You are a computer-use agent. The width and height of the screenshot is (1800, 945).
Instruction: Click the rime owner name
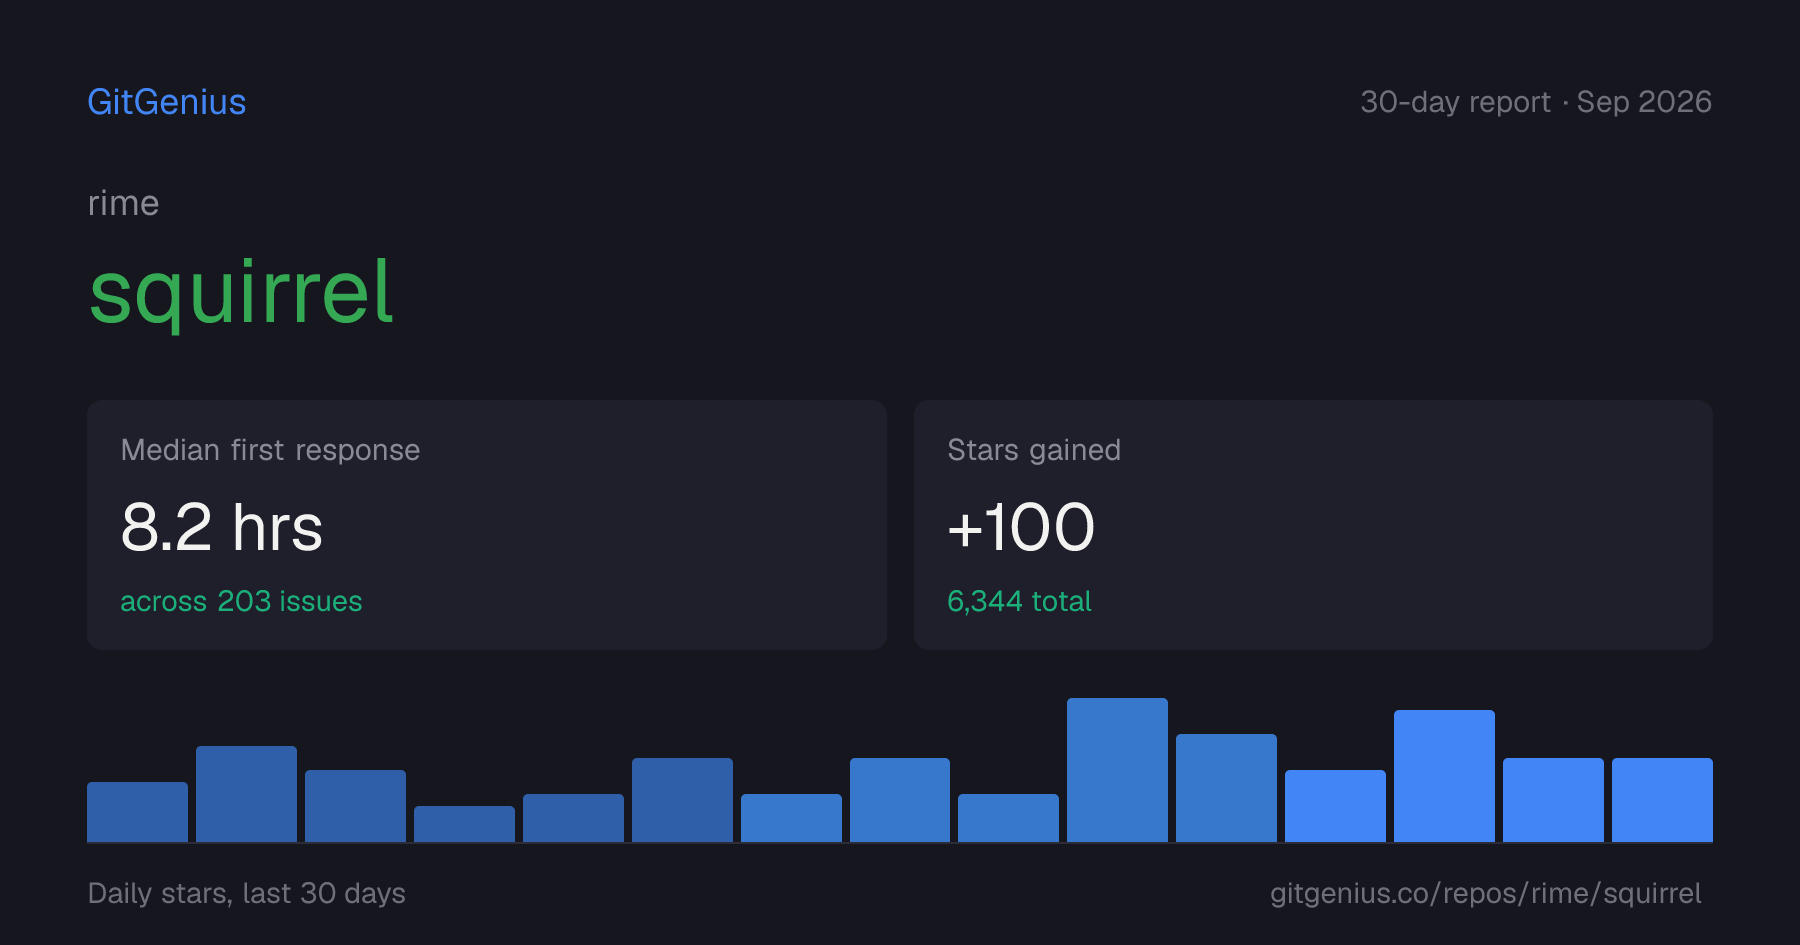[123, 203]
